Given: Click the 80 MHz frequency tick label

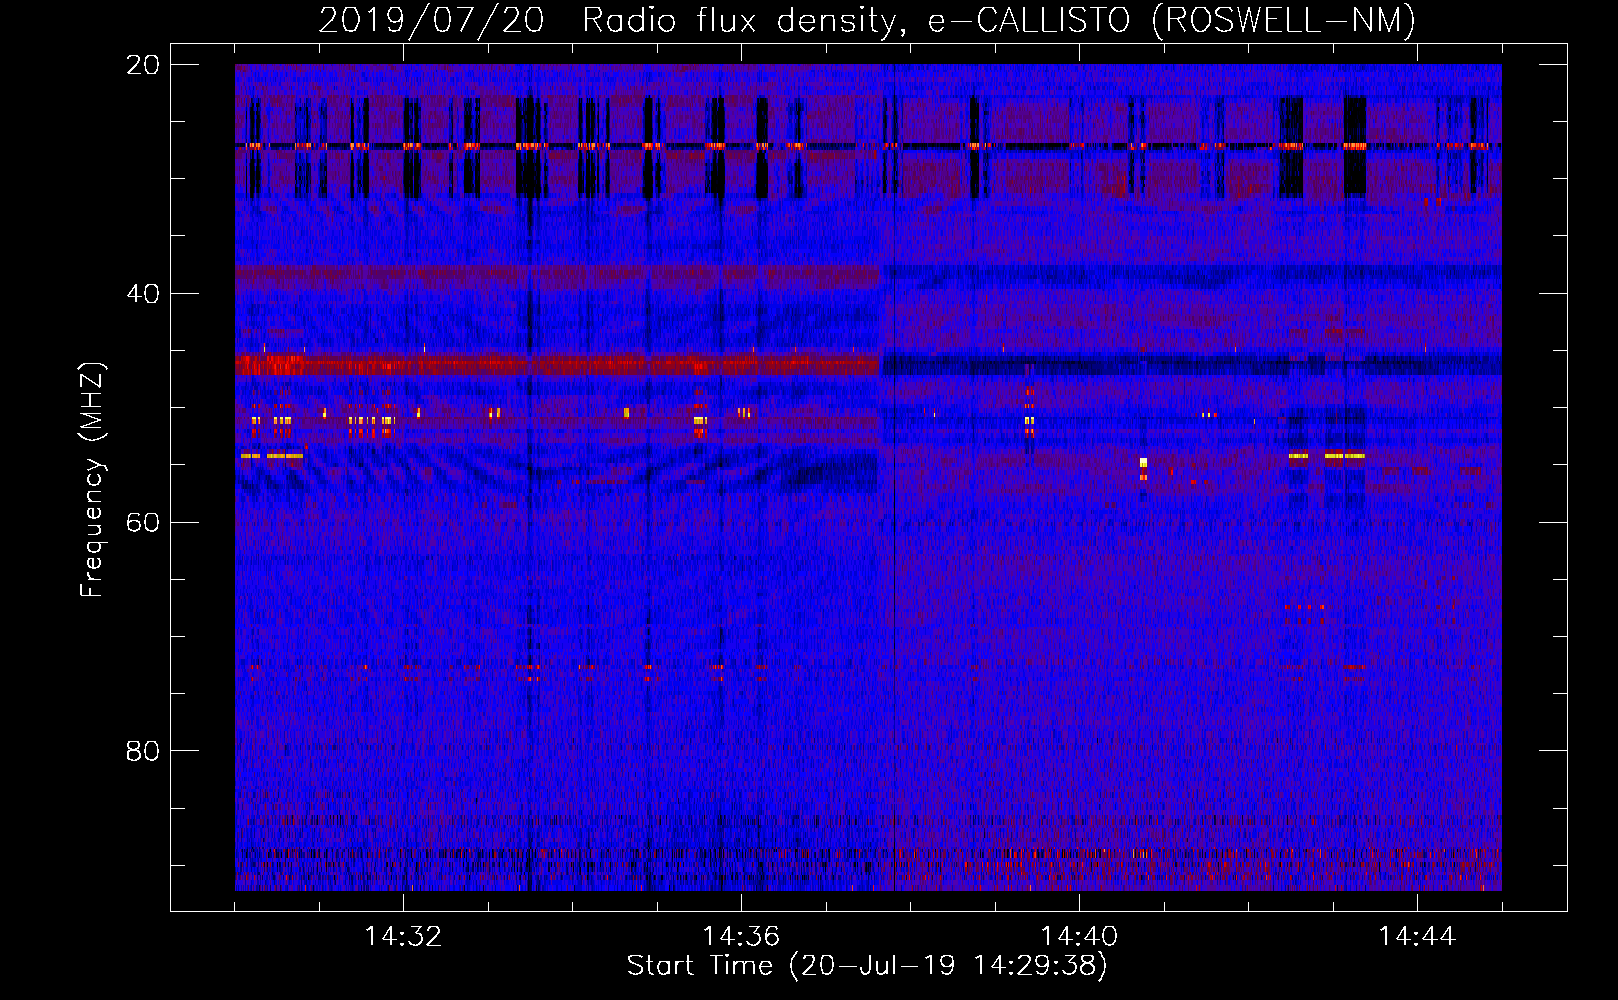Looking at the screenshot, I should point(143,751).
